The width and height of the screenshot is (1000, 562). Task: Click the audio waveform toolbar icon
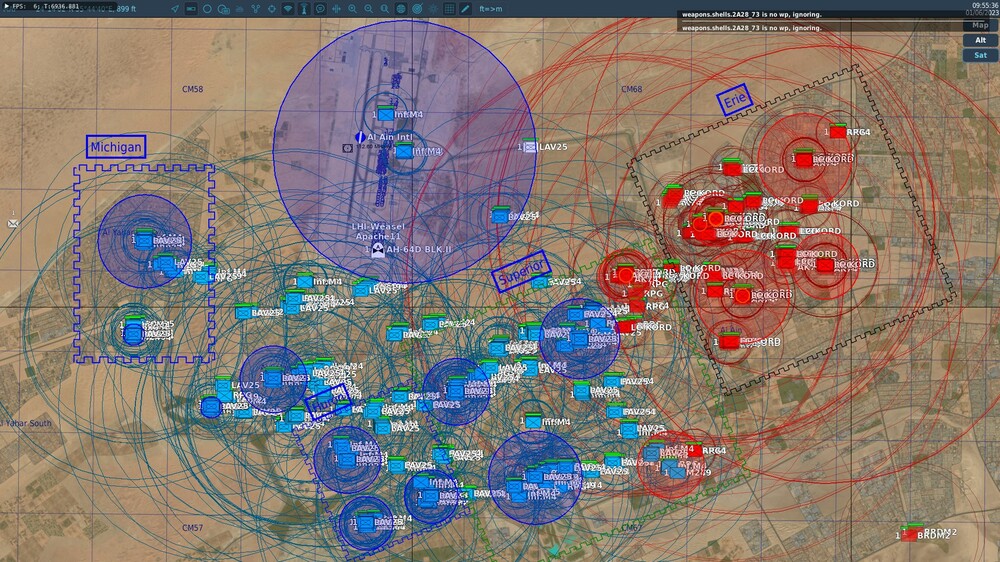(x=336, y=9)
